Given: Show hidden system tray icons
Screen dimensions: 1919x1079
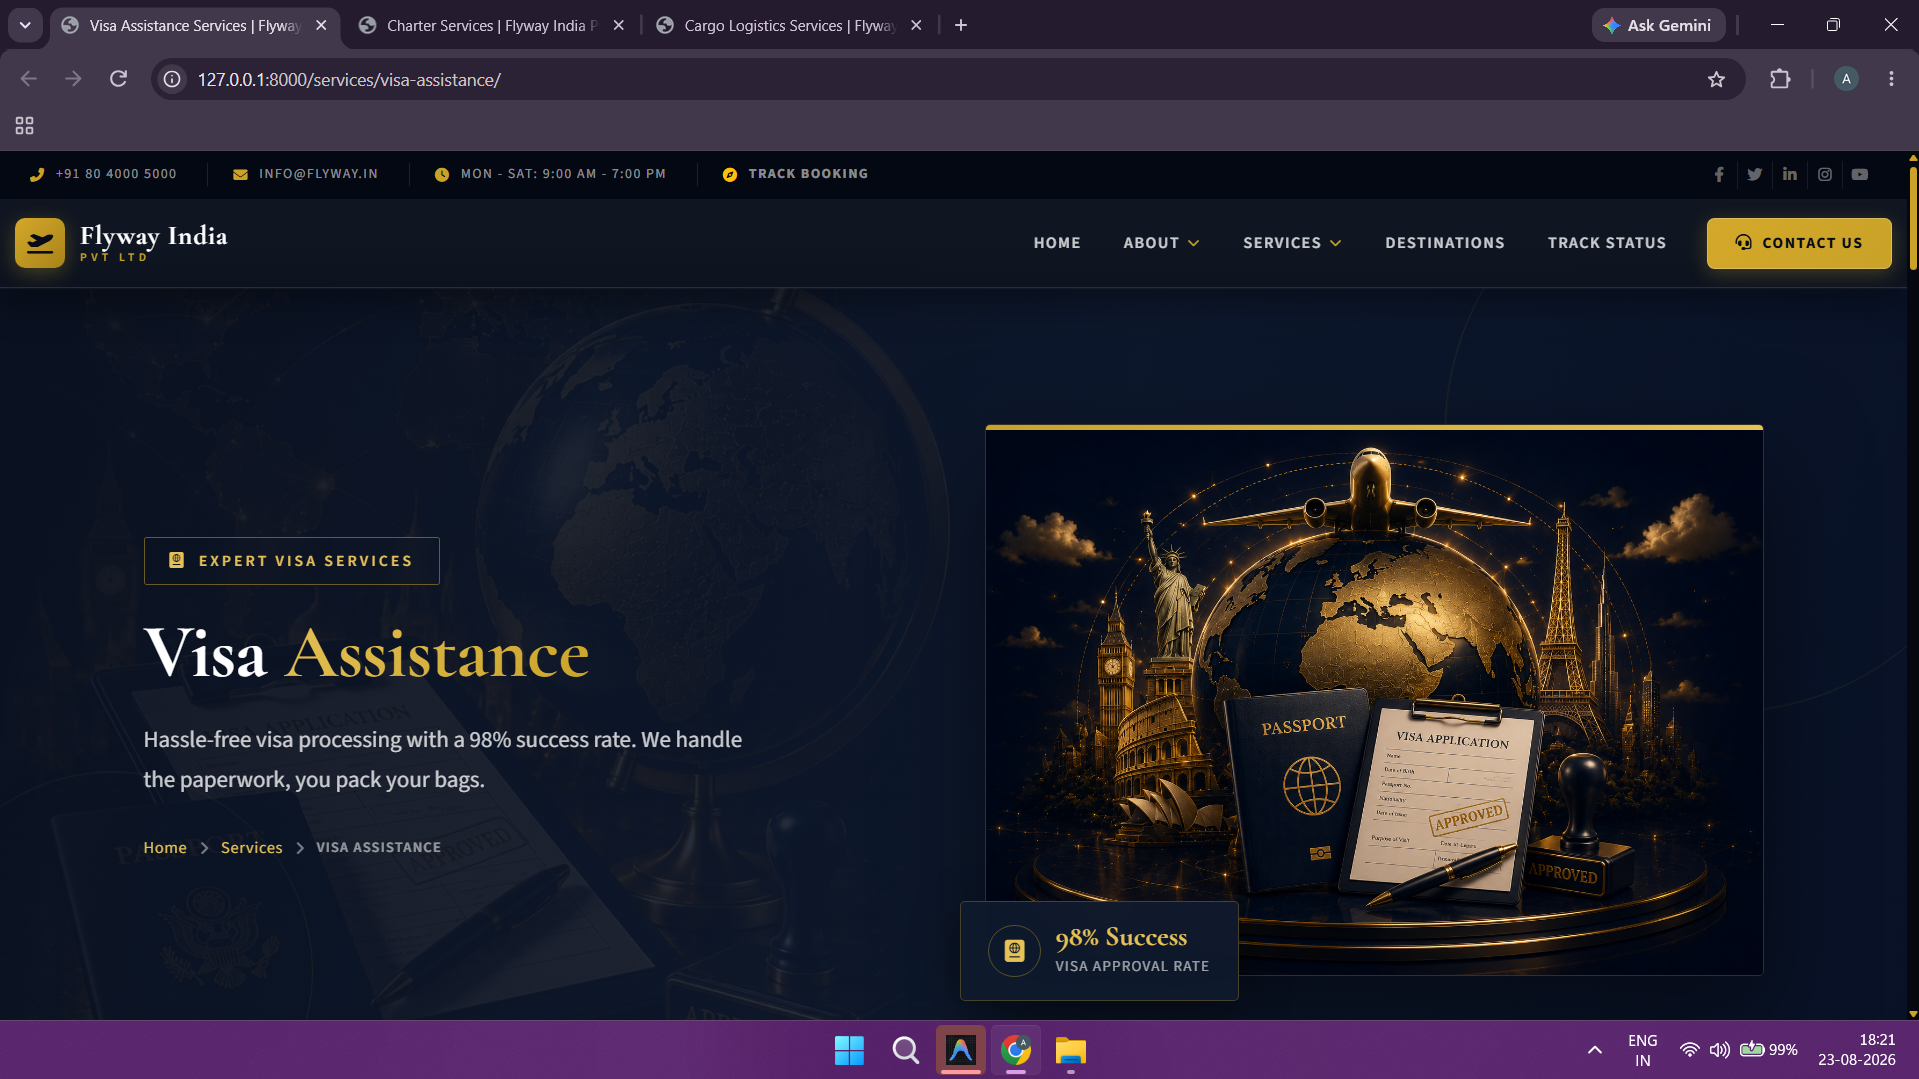Looking at the screenshot, I should (x=1595, y=1050).
